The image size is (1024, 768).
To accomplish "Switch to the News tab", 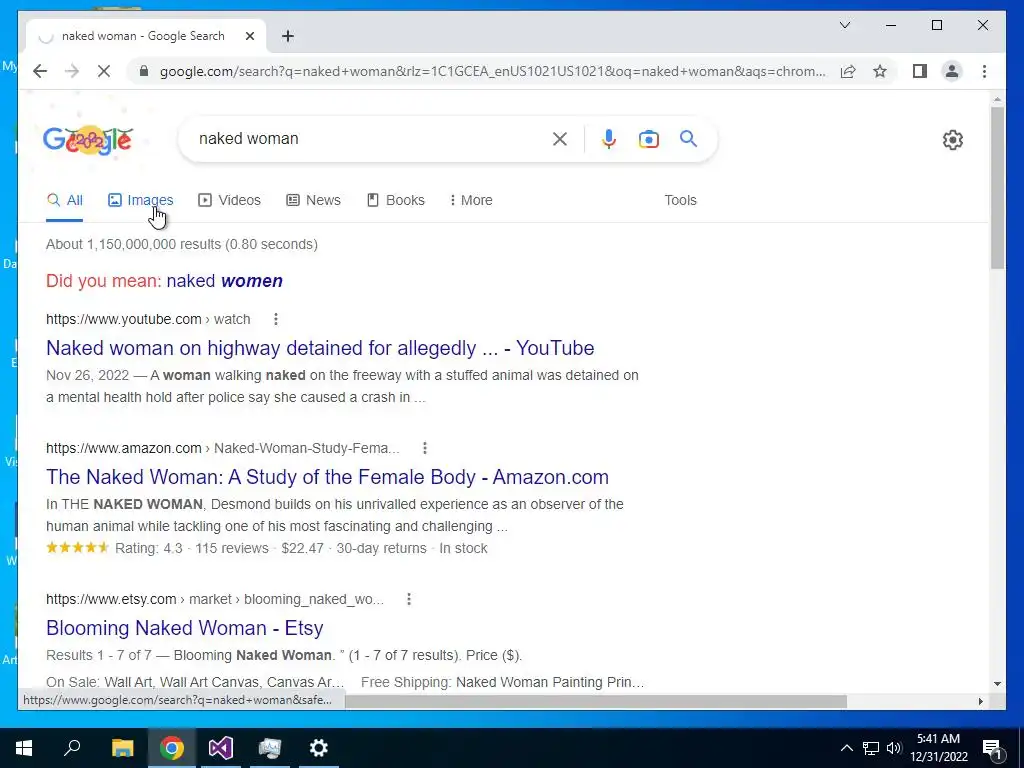I will coord(313,200).
